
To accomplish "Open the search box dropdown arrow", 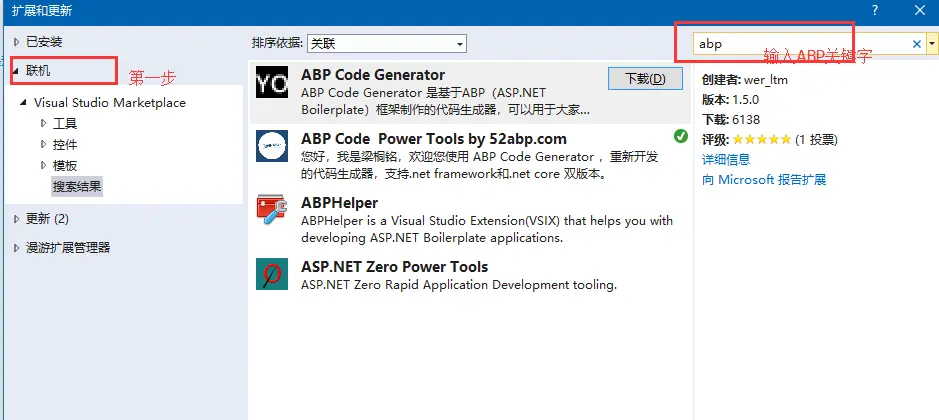I will pyautogui.click(x=932, y=44).
